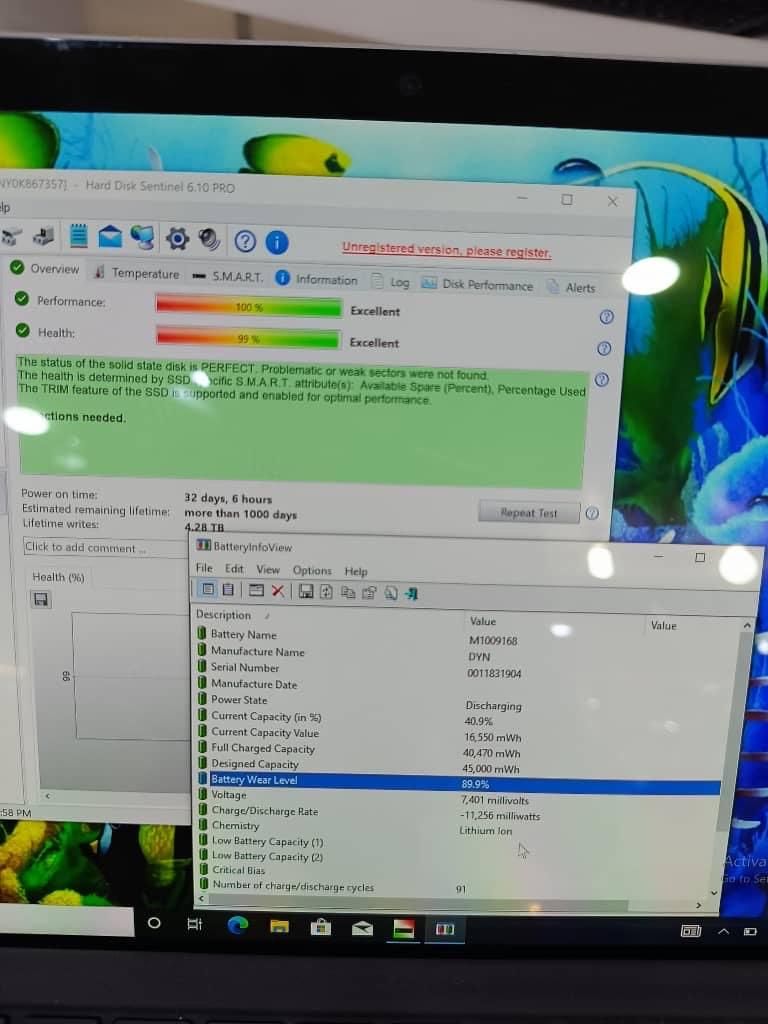768x1024 pixels.
Task: Click the help icon beside Health row
Action: pos(604,348)
